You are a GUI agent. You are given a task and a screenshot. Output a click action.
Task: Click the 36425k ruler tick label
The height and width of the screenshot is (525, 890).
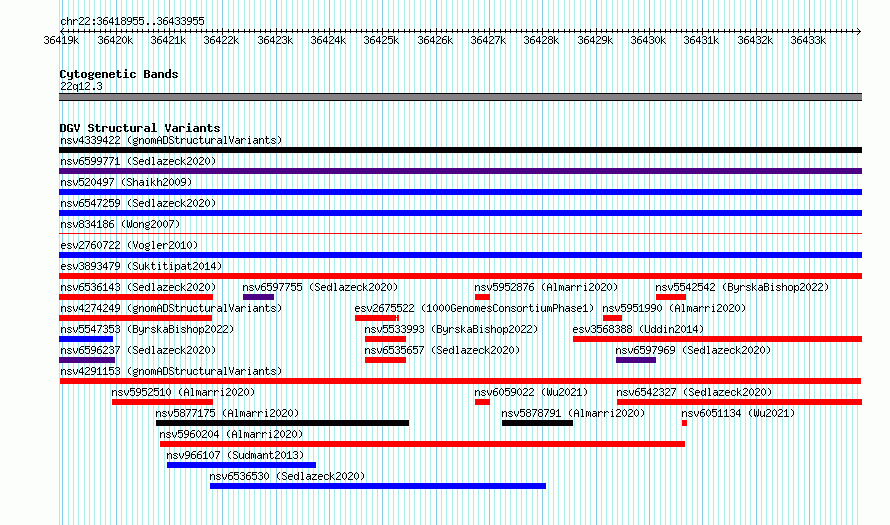pyautogui.click(x=381, y=40)
